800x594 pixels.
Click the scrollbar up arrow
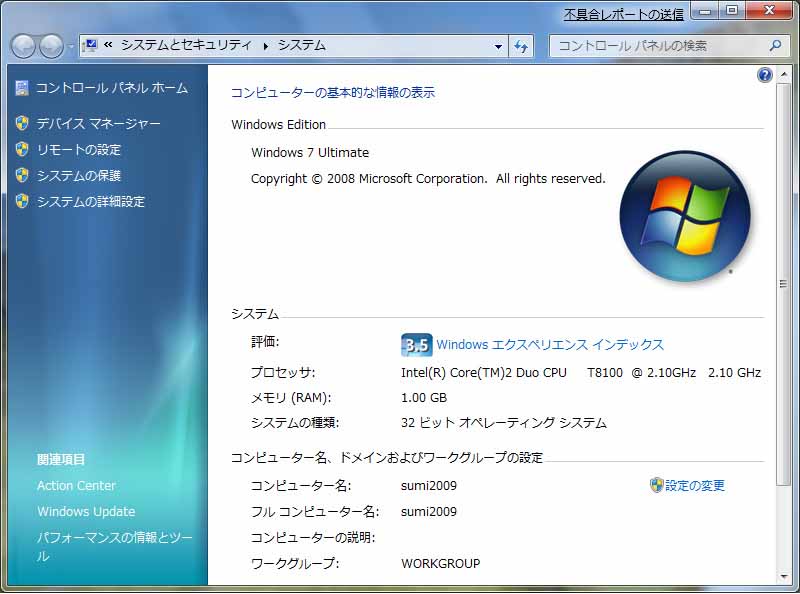tap(783, 76)
